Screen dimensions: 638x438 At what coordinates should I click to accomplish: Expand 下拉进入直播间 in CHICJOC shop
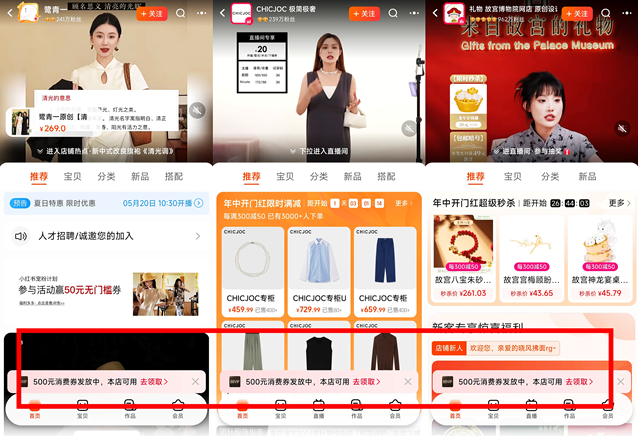pos(319,151)
